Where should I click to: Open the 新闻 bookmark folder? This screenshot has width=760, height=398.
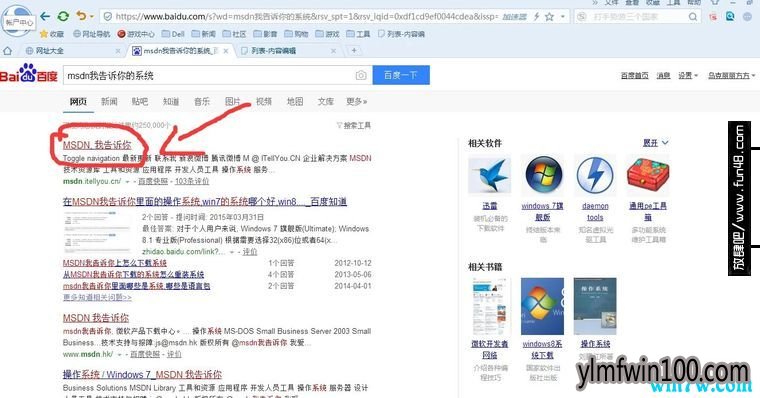coord(204,34)
